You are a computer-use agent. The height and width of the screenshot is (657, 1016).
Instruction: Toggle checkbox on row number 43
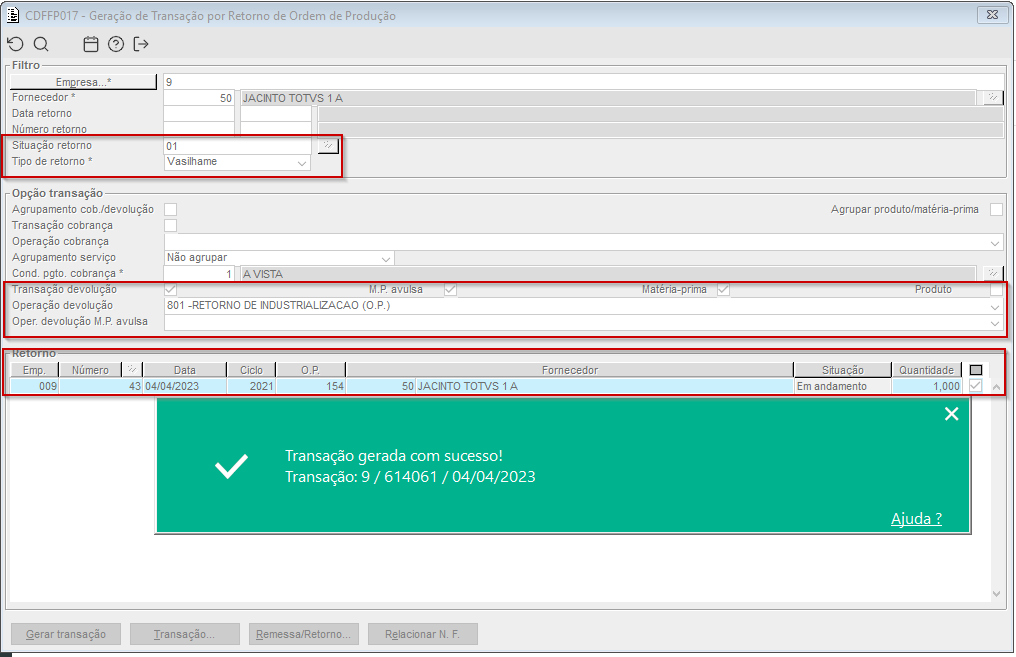pos(975,386)
